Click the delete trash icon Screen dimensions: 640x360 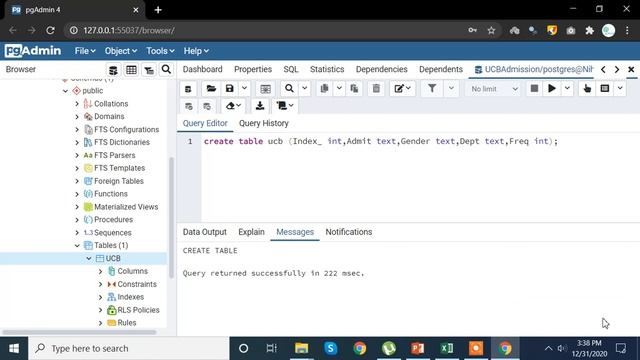pyautogui.click(x=376, y=89)
